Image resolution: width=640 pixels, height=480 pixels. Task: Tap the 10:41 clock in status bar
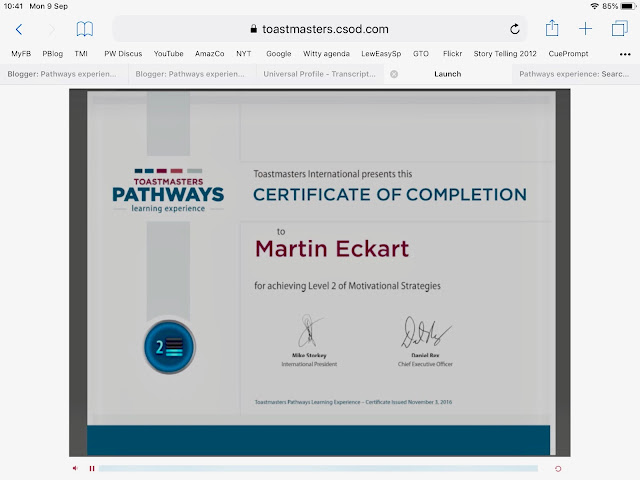13,6
